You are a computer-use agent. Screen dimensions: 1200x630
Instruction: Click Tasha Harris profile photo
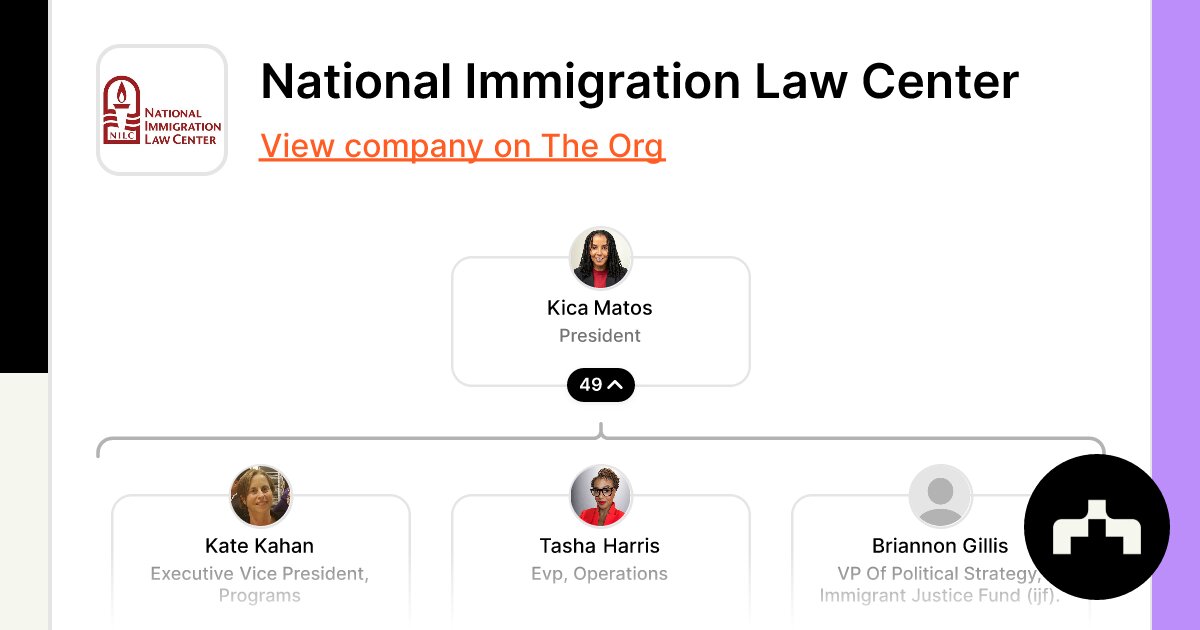tap(601, 496)
